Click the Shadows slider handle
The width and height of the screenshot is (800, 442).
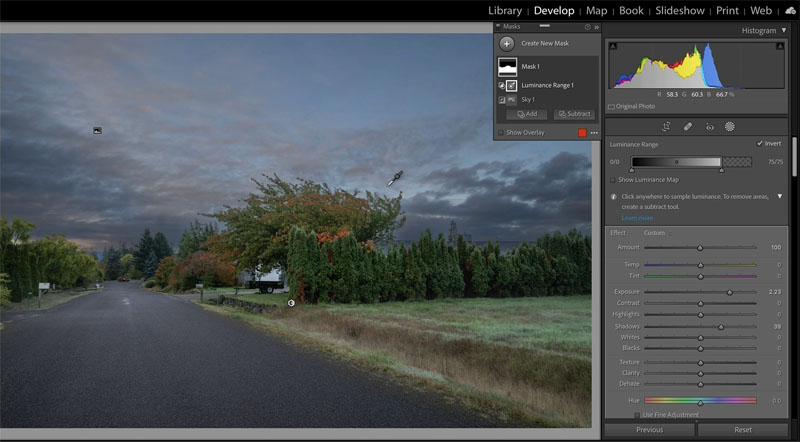721,327
